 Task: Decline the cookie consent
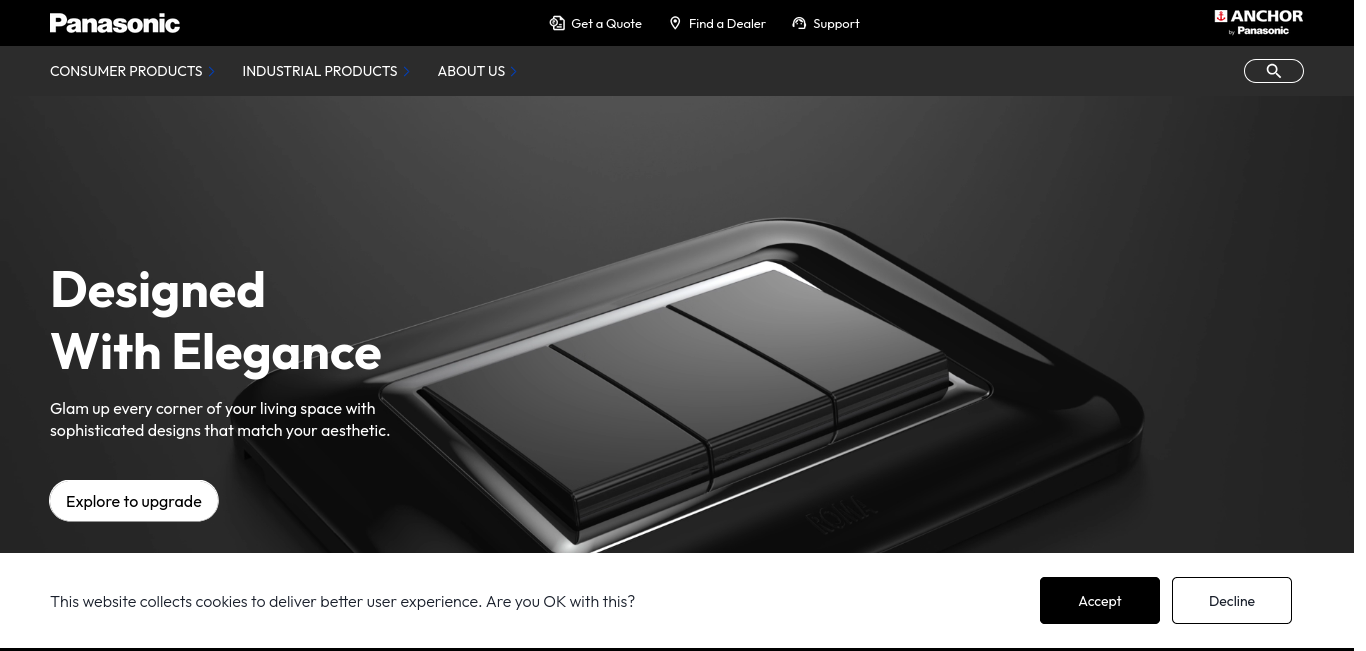[1232, 601]
